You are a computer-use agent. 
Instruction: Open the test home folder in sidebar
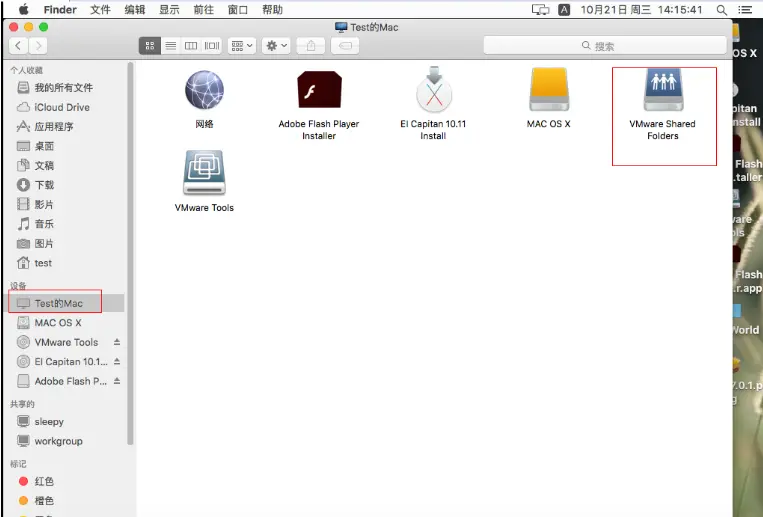(66, 263)
